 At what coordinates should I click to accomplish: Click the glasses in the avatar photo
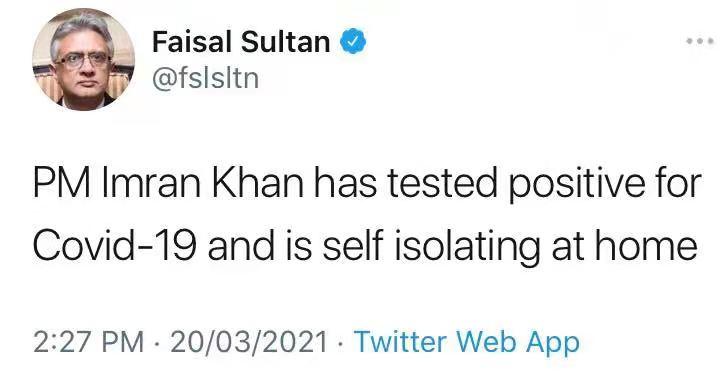coord(84,60)
